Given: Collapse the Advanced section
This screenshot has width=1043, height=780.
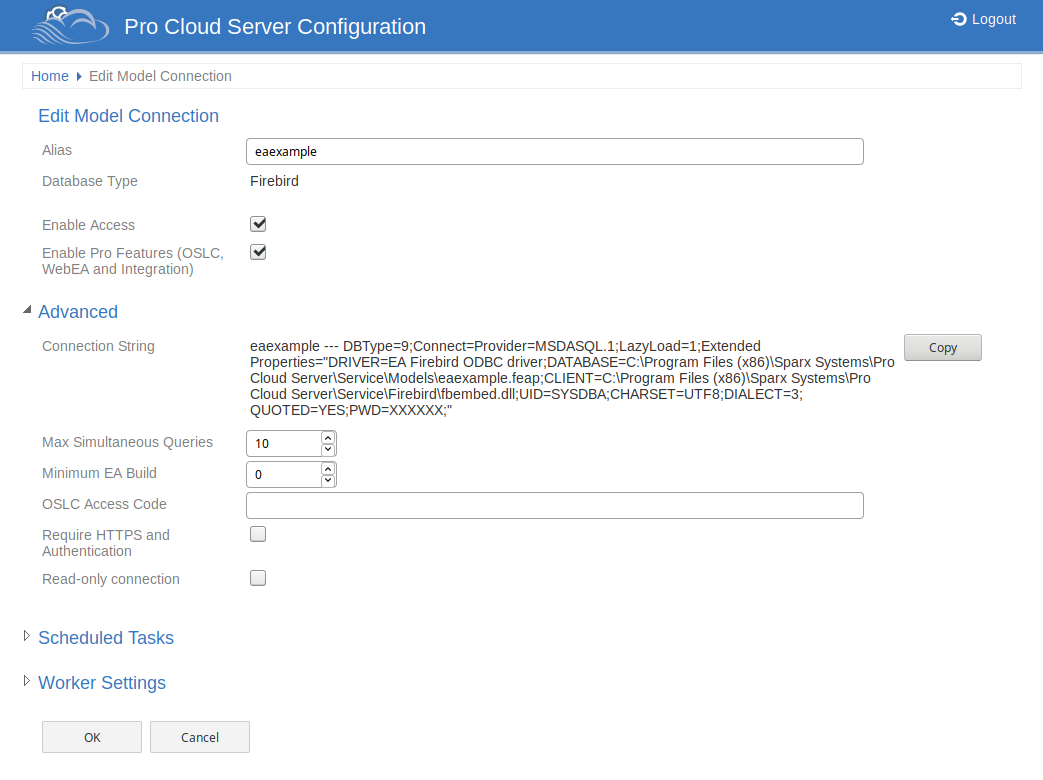Looking at the screenshot, I should click(x=77, y=312).
